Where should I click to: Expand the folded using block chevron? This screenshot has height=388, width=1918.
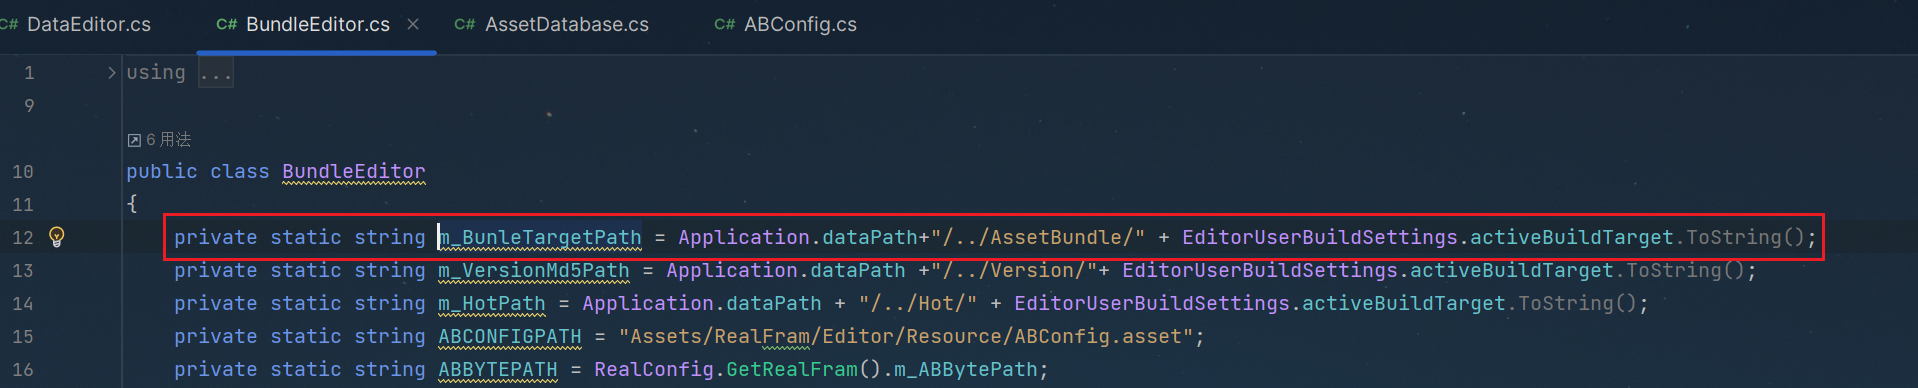tap(111, 72)
